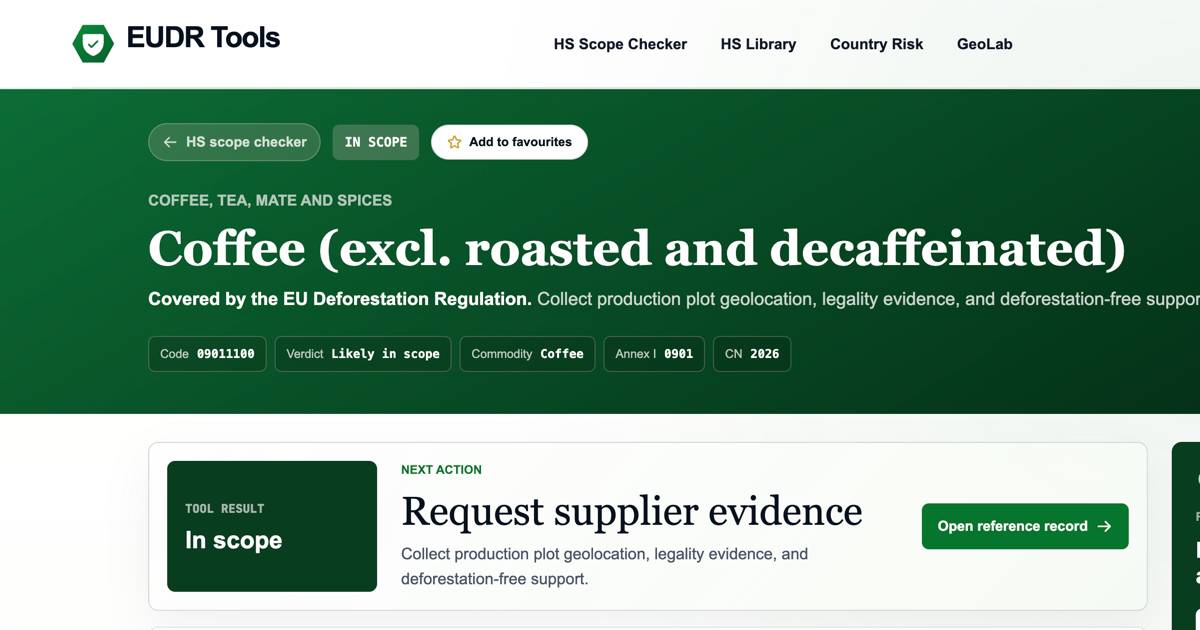This screenshot has width=1200, height=630.
Task: Add this code to favourites
Action: [509, 142]
